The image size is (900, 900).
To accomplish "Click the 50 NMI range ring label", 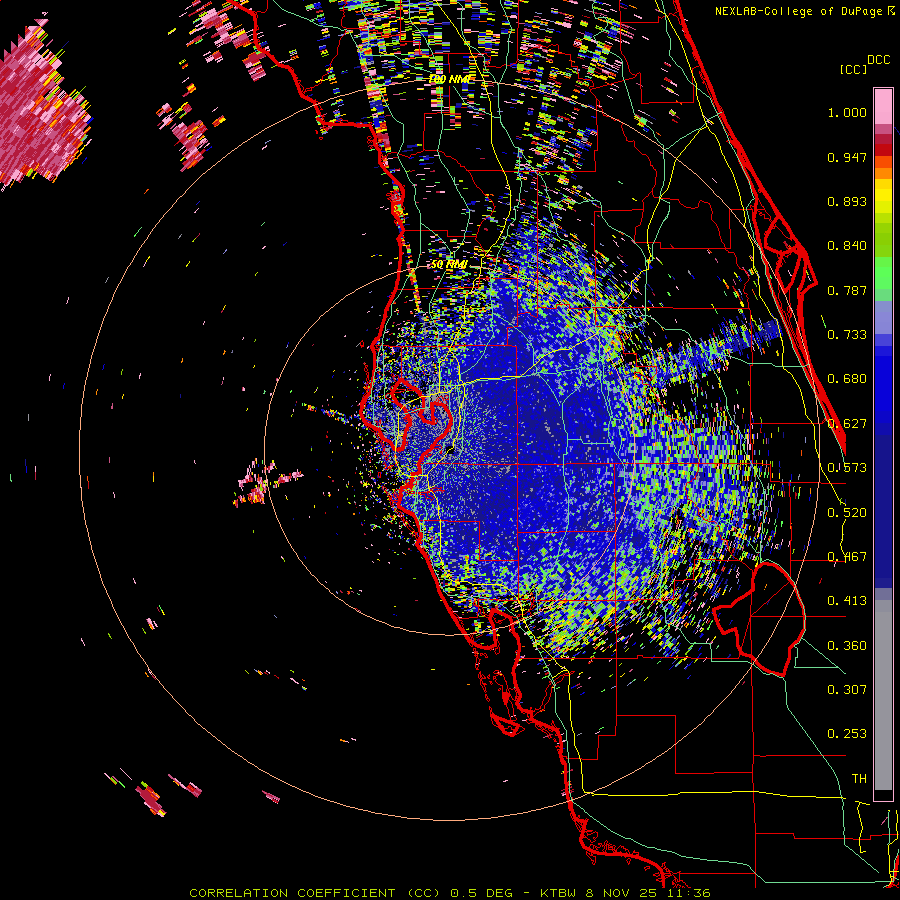I will pyautogui.click(x=449, y=265).
